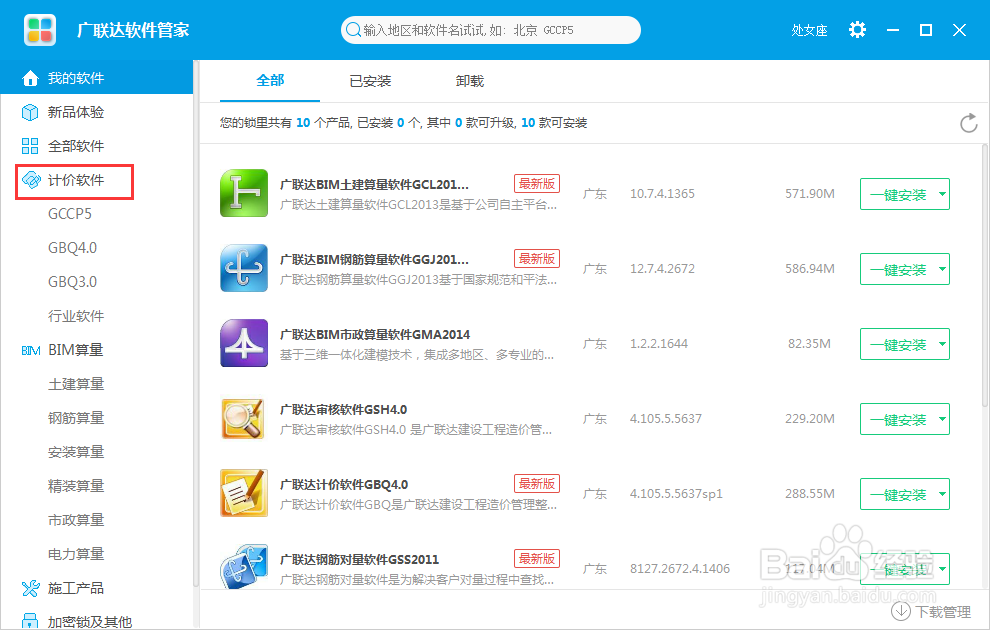
Task: Select 安装算量 in sidebar
Action: 76,453
